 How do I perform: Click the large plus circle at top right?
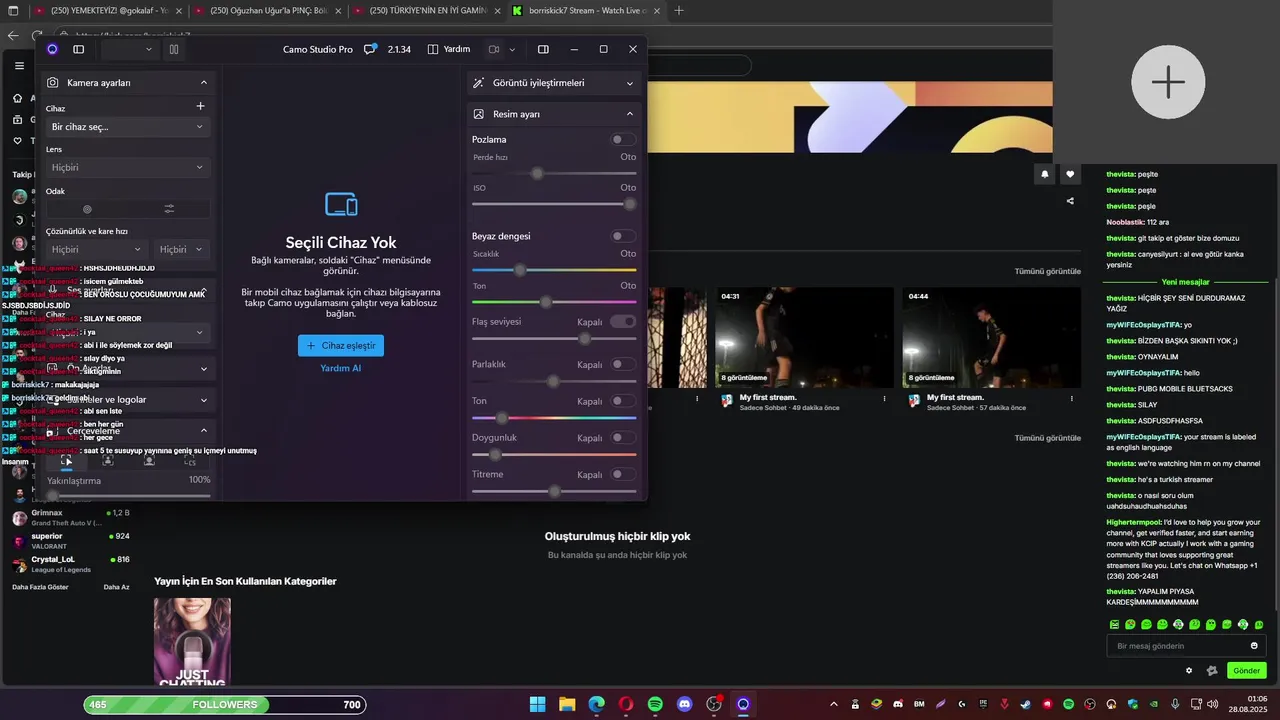coord(1168,82)
